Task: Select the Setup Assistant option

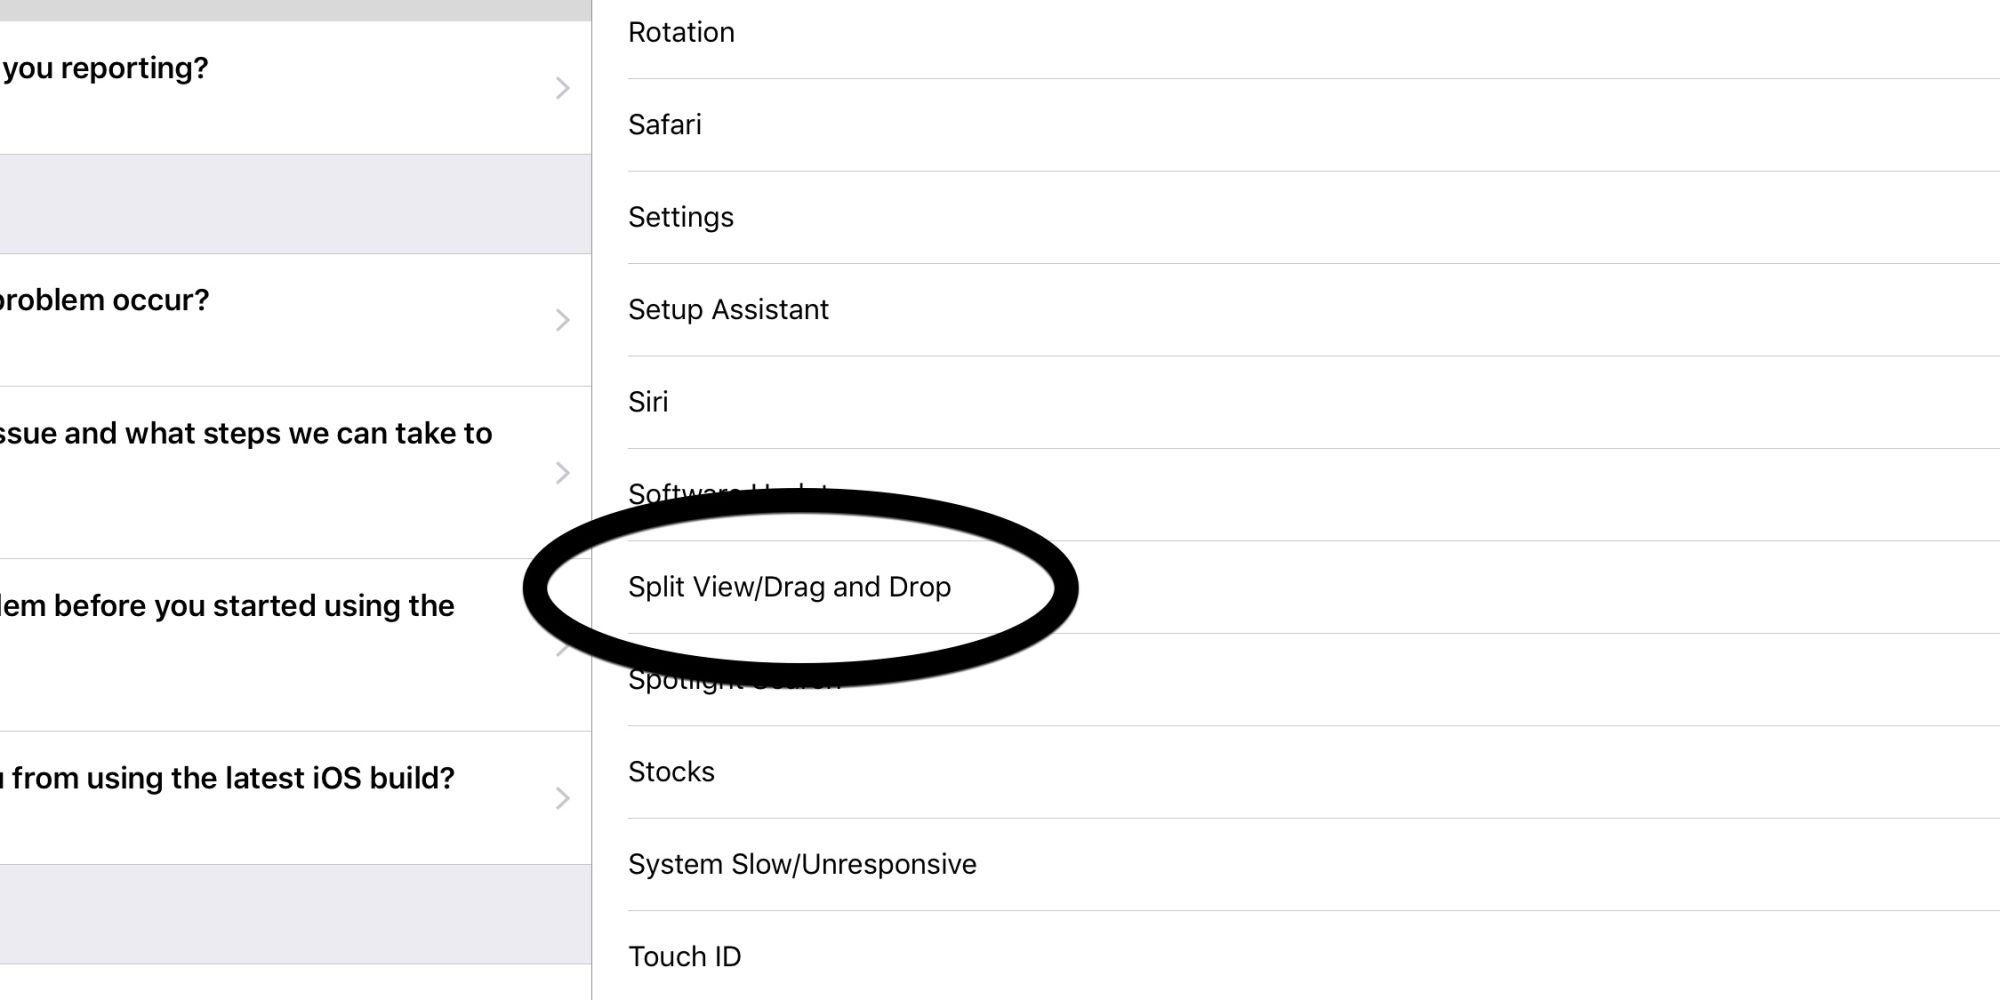Action: coord(728,310)
